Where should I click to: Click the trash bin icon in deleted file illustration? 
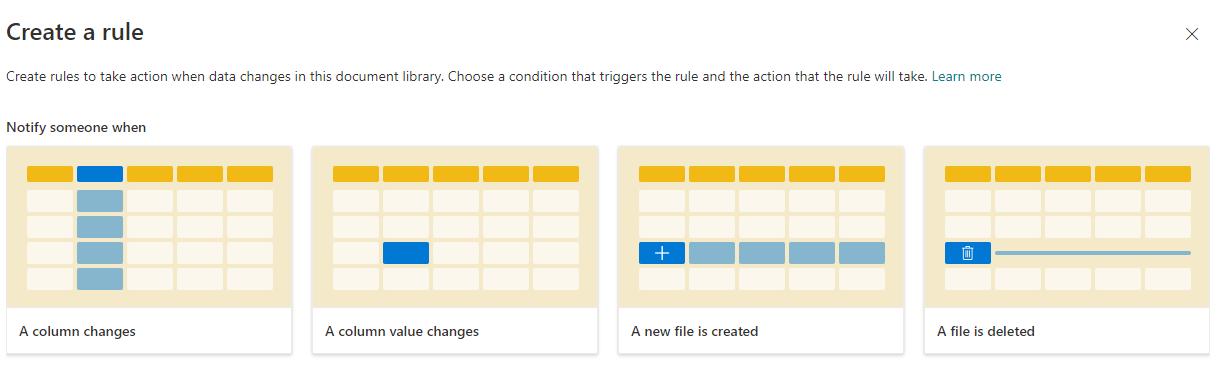click(968, 253)
